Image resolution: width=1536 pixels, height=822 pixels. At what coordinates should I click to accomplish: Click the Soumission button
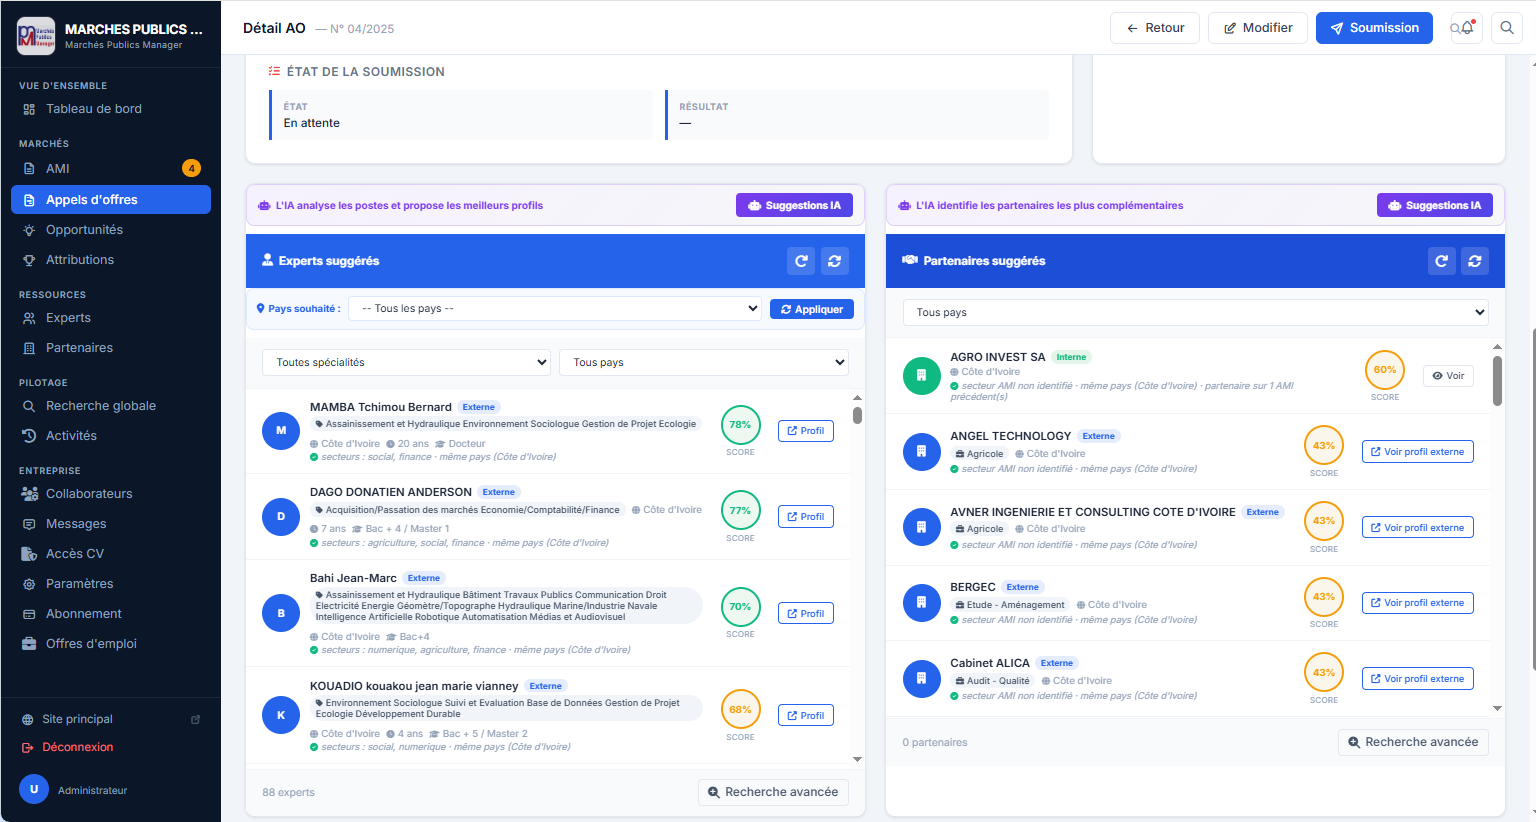point(1374,28)
